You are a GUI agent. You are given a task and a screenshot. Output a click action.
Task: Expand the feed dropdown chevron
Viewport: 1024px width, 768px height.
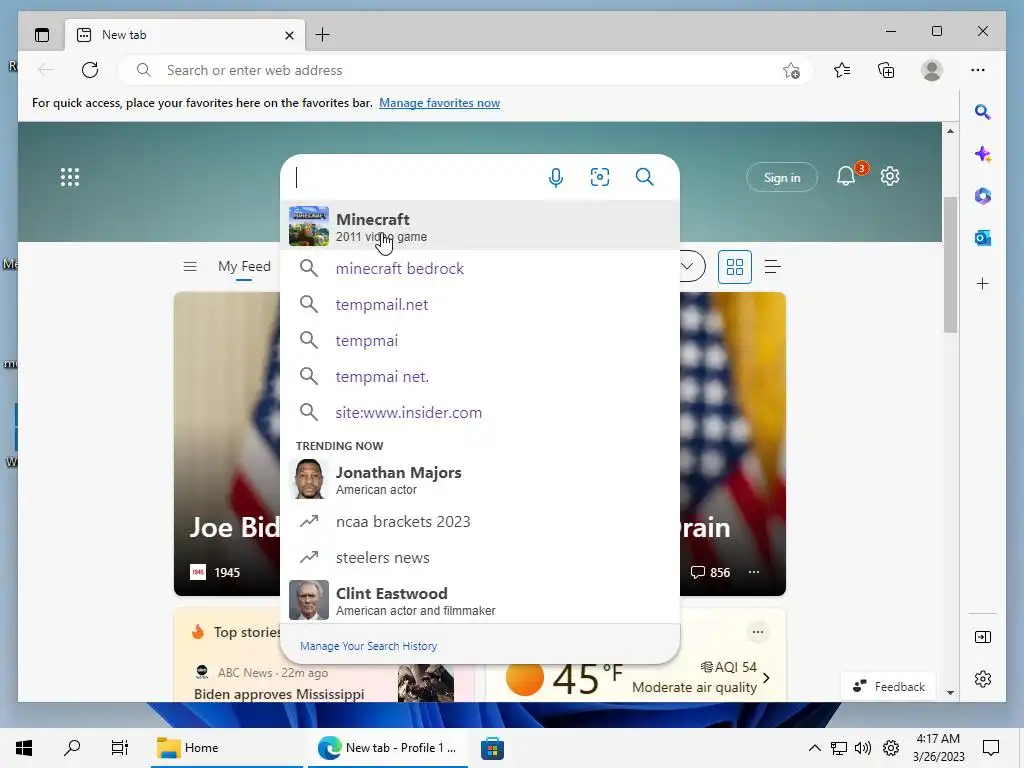point(686,266)
